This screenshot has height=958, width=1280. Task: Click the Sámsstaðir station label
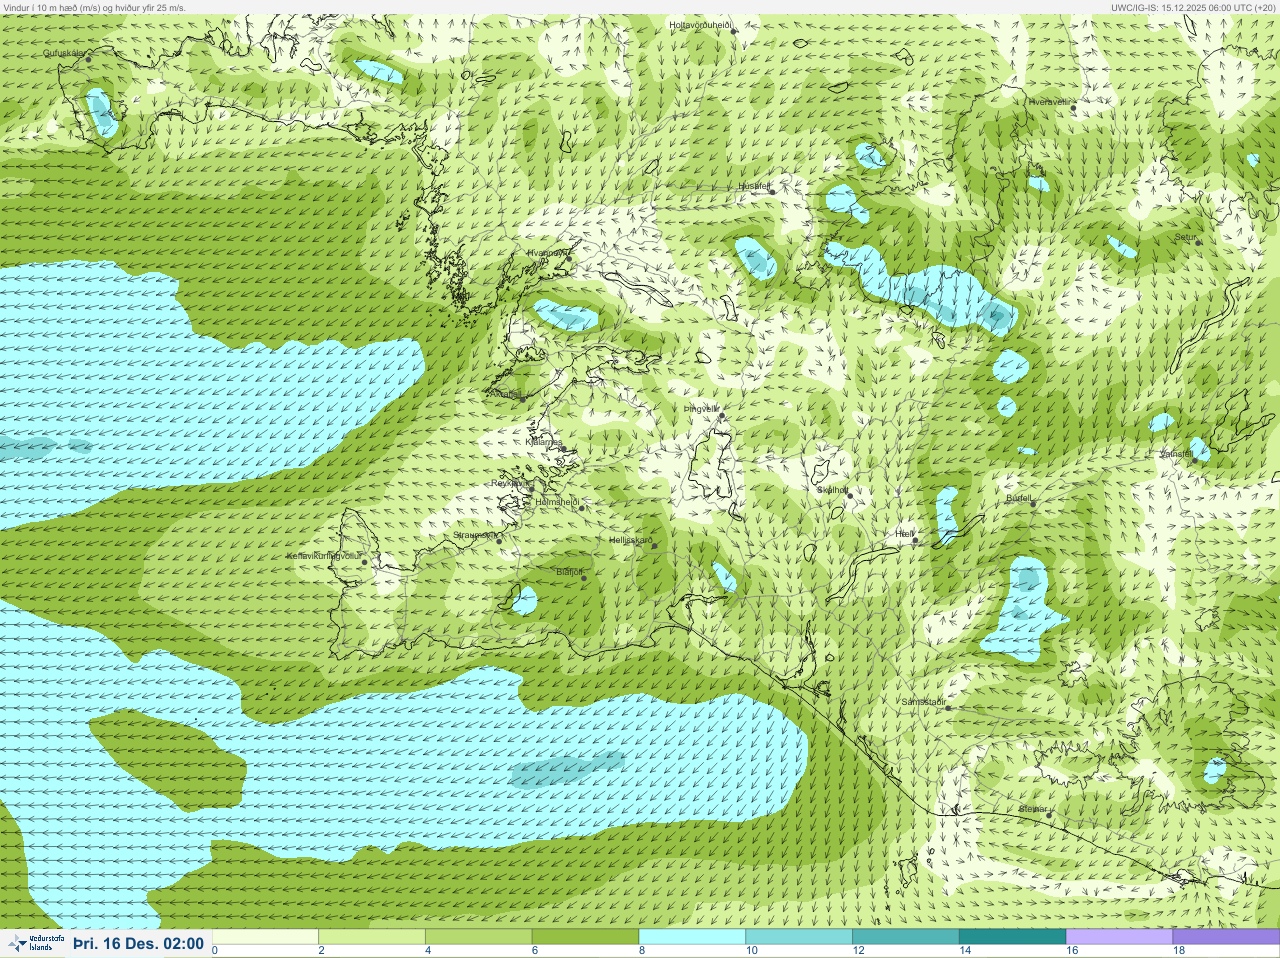[923, 702]
